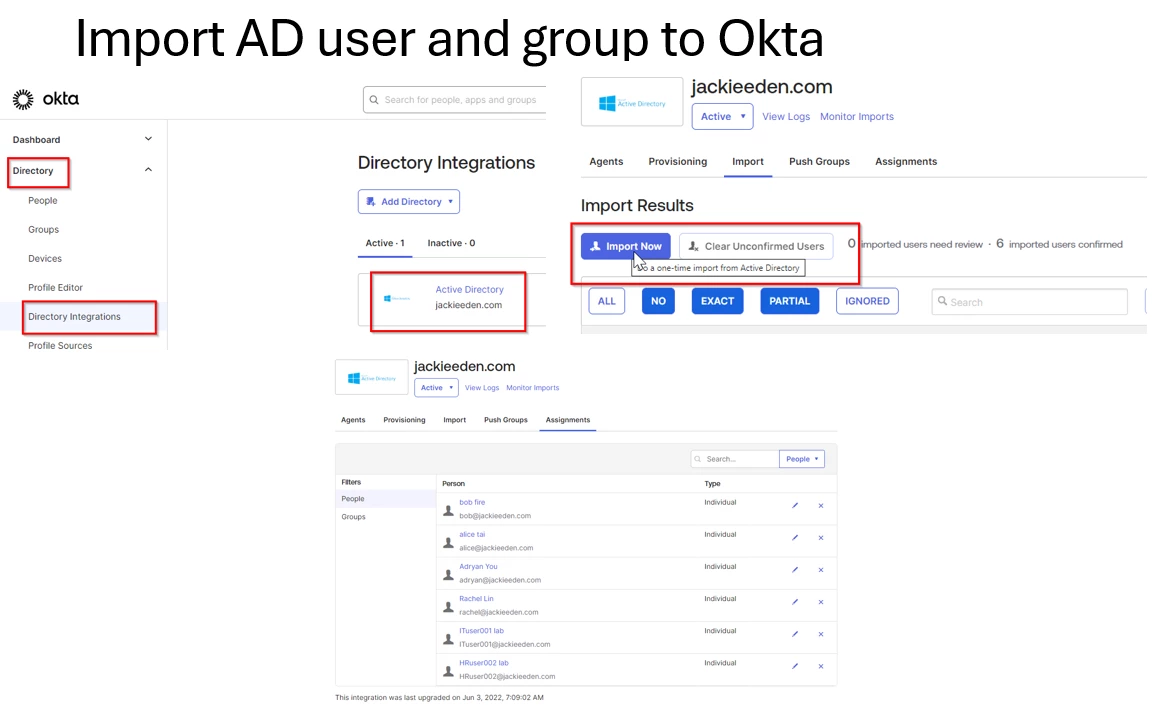Edit assignment for Adryan You

pos(795,569)
